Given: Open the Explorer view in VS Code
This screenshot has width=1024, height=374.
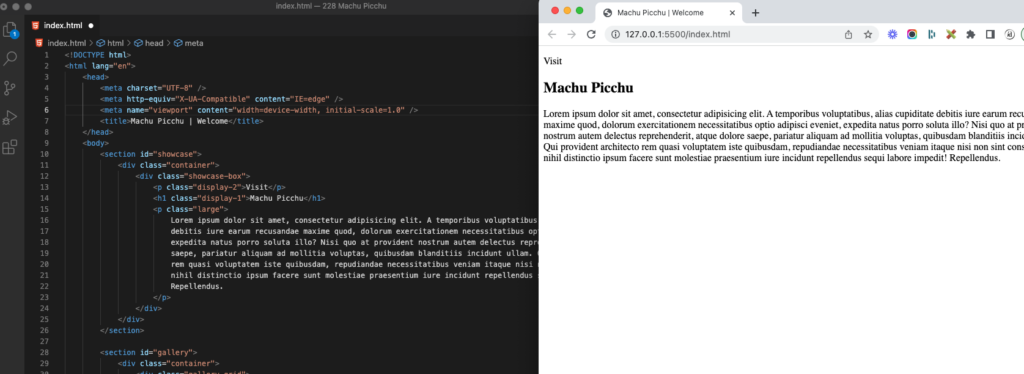Looking at the screenshot, I should coord(10,29).
